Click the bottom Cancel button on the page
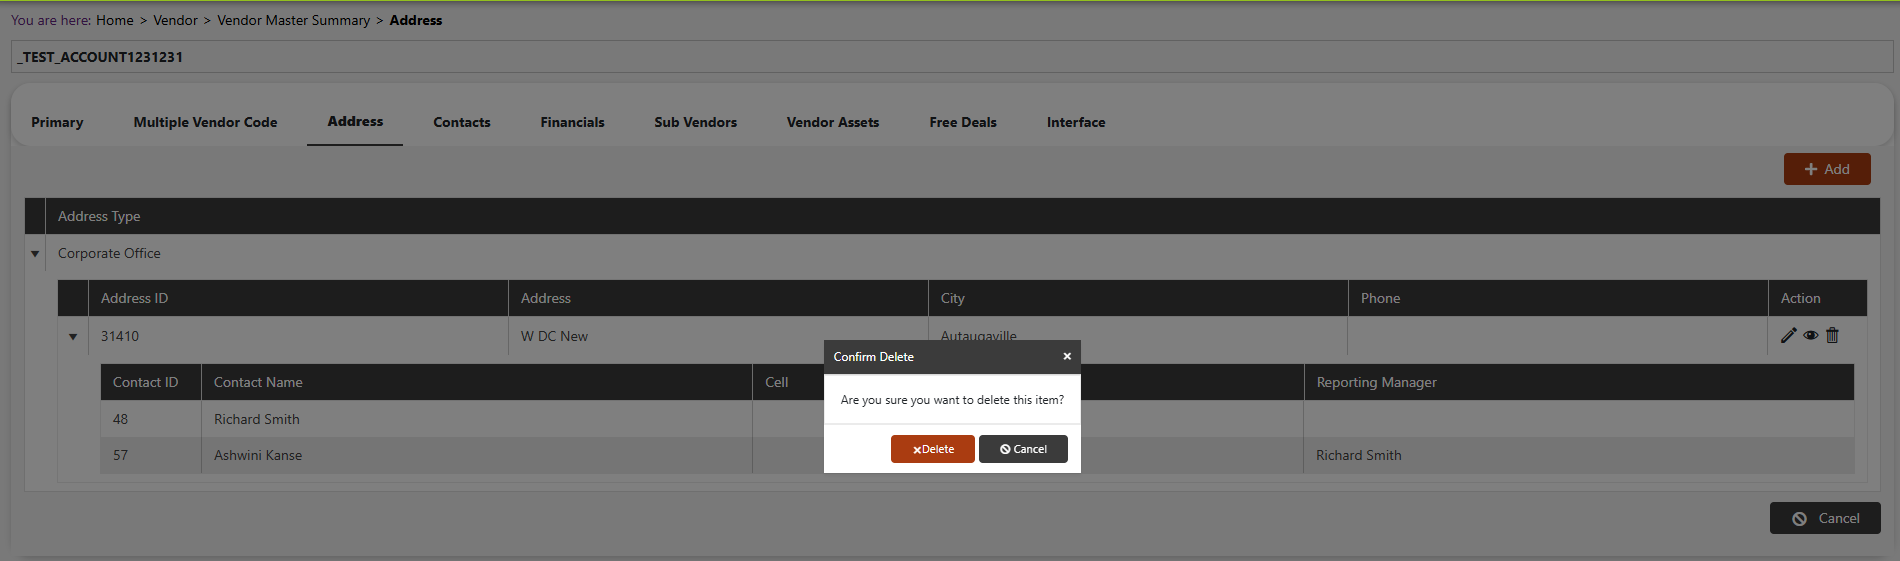This screenshot has width=1900, height=561. point(1825,518)
